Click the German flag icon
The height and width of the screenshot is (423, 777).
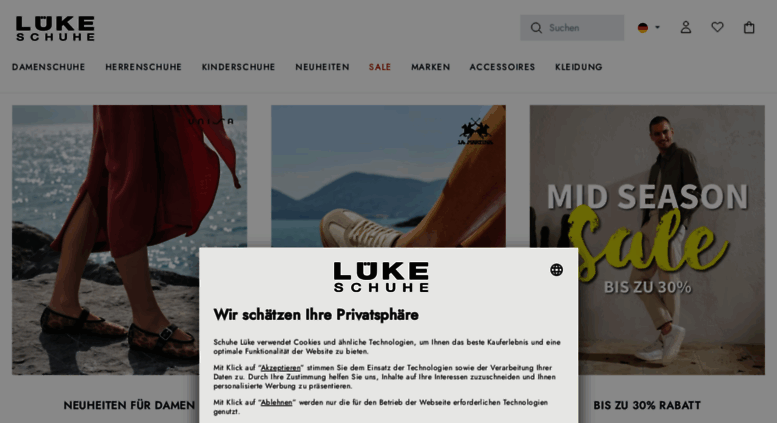(x=643, y=28)
